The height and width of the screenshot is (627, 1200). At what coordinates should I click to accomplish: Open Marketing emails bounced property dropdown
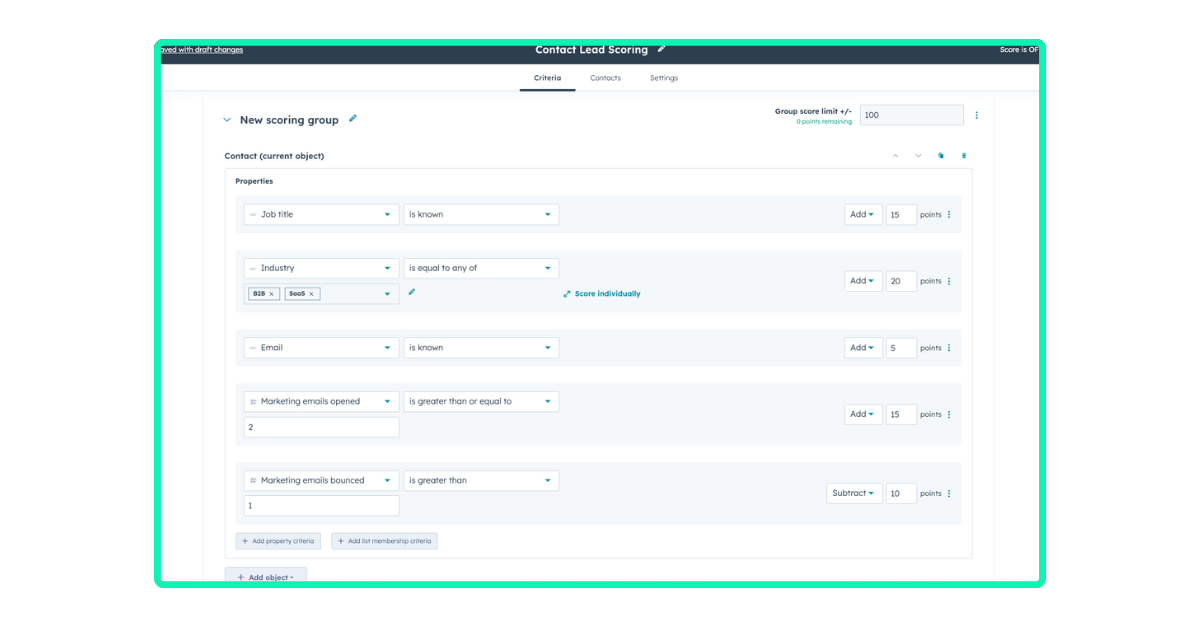[x=322, y=480]
